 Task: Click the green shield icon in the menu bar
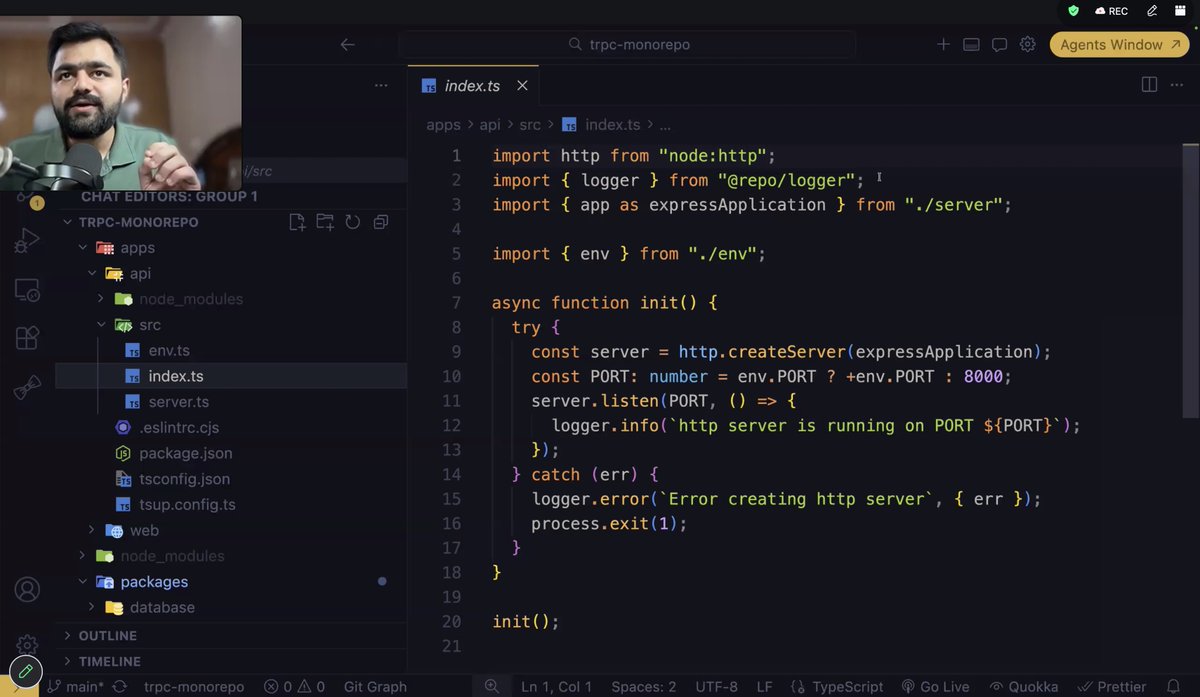pyautogui.click(x=1073, y=11)
